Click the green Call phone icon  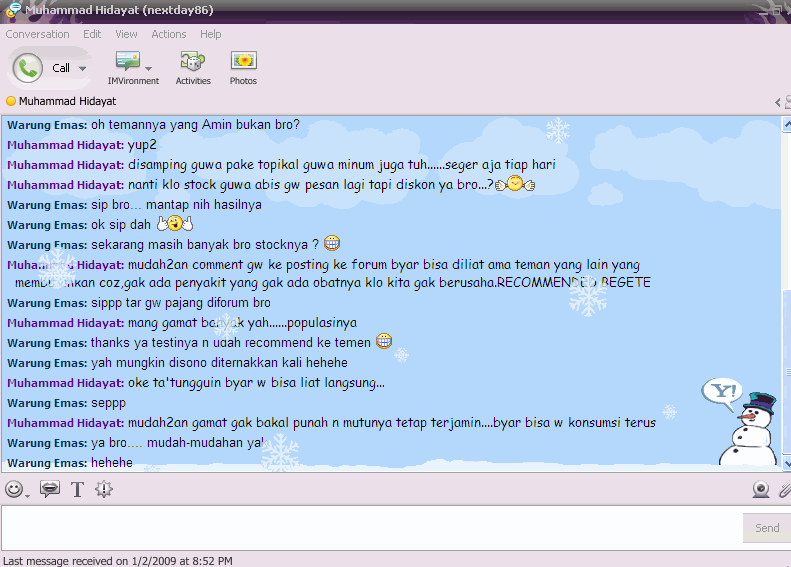(x=28, y=68)
